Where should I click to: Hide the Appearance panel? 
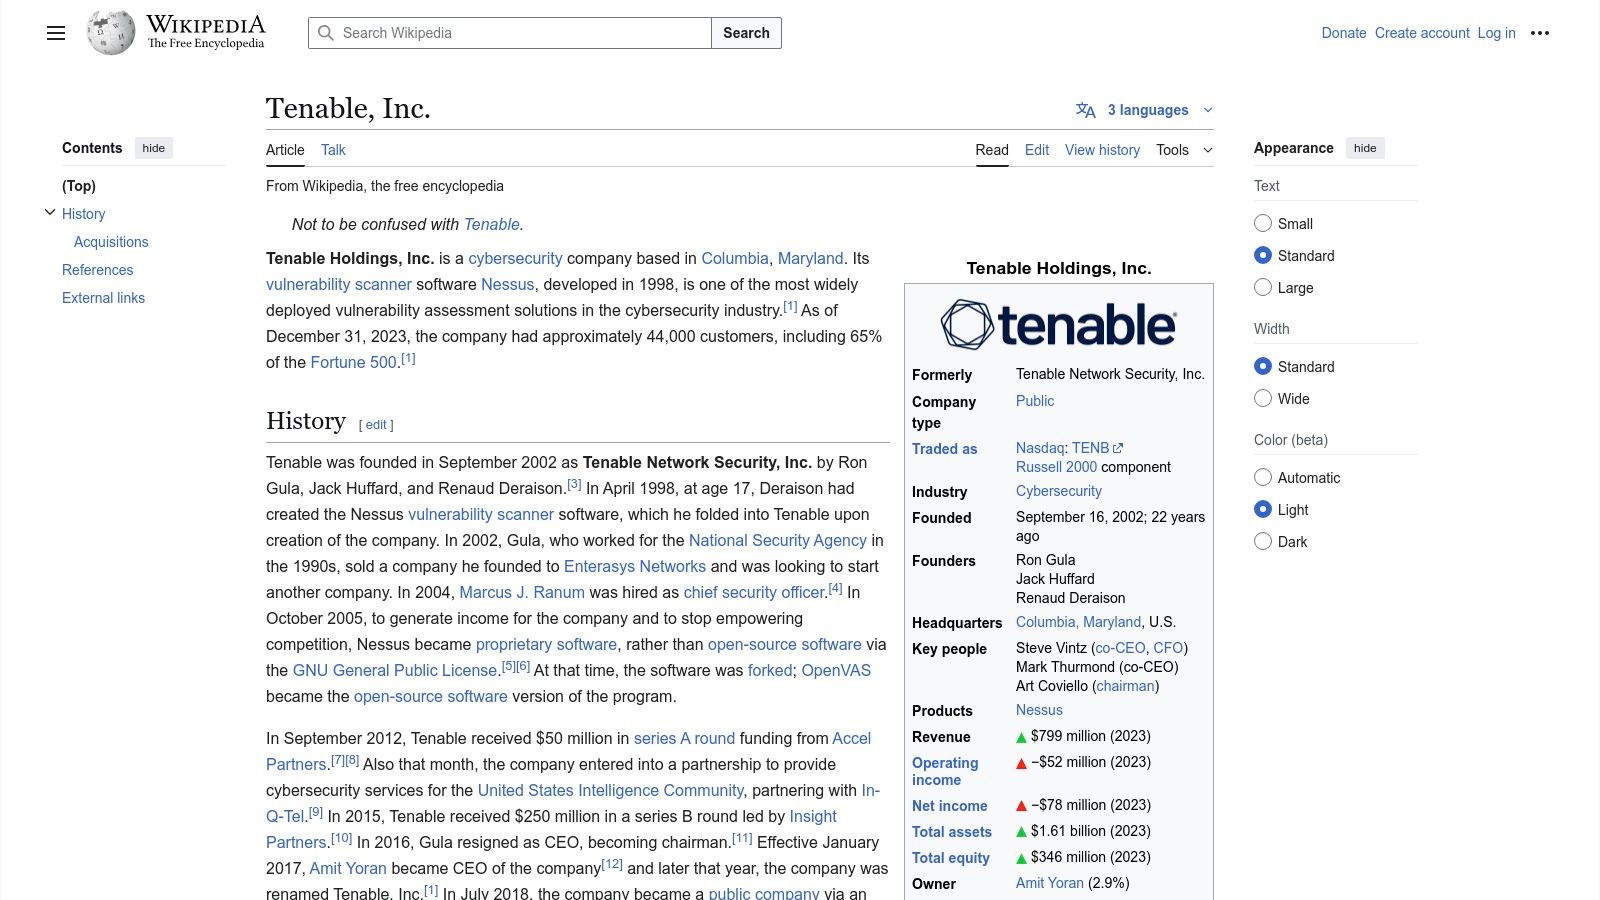click(1365, 147)
